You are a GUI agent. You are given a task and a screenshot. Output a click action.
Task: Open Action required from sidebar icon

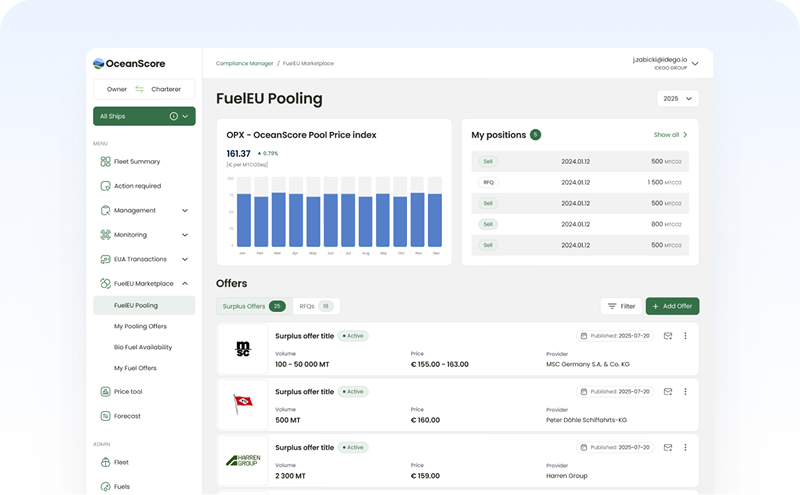click(x=105, y=186)
